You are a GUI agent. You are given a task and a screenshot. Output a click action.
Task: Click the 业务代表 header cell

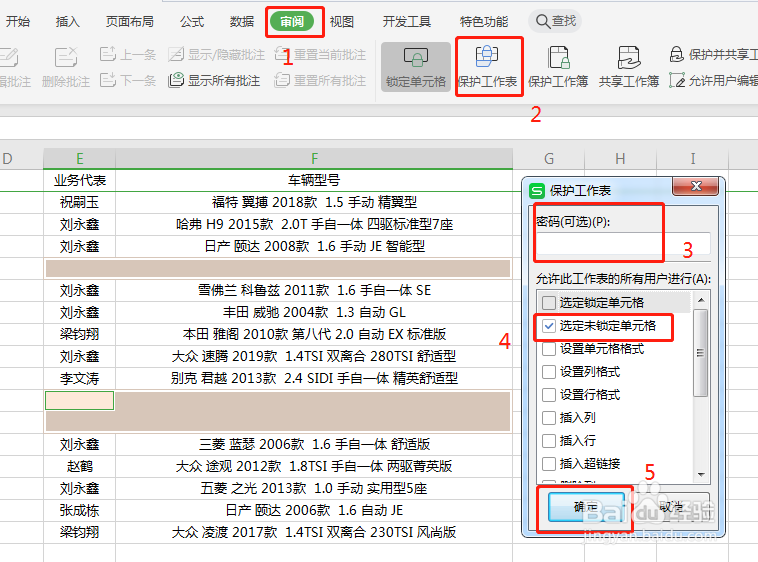pos(79,180)
